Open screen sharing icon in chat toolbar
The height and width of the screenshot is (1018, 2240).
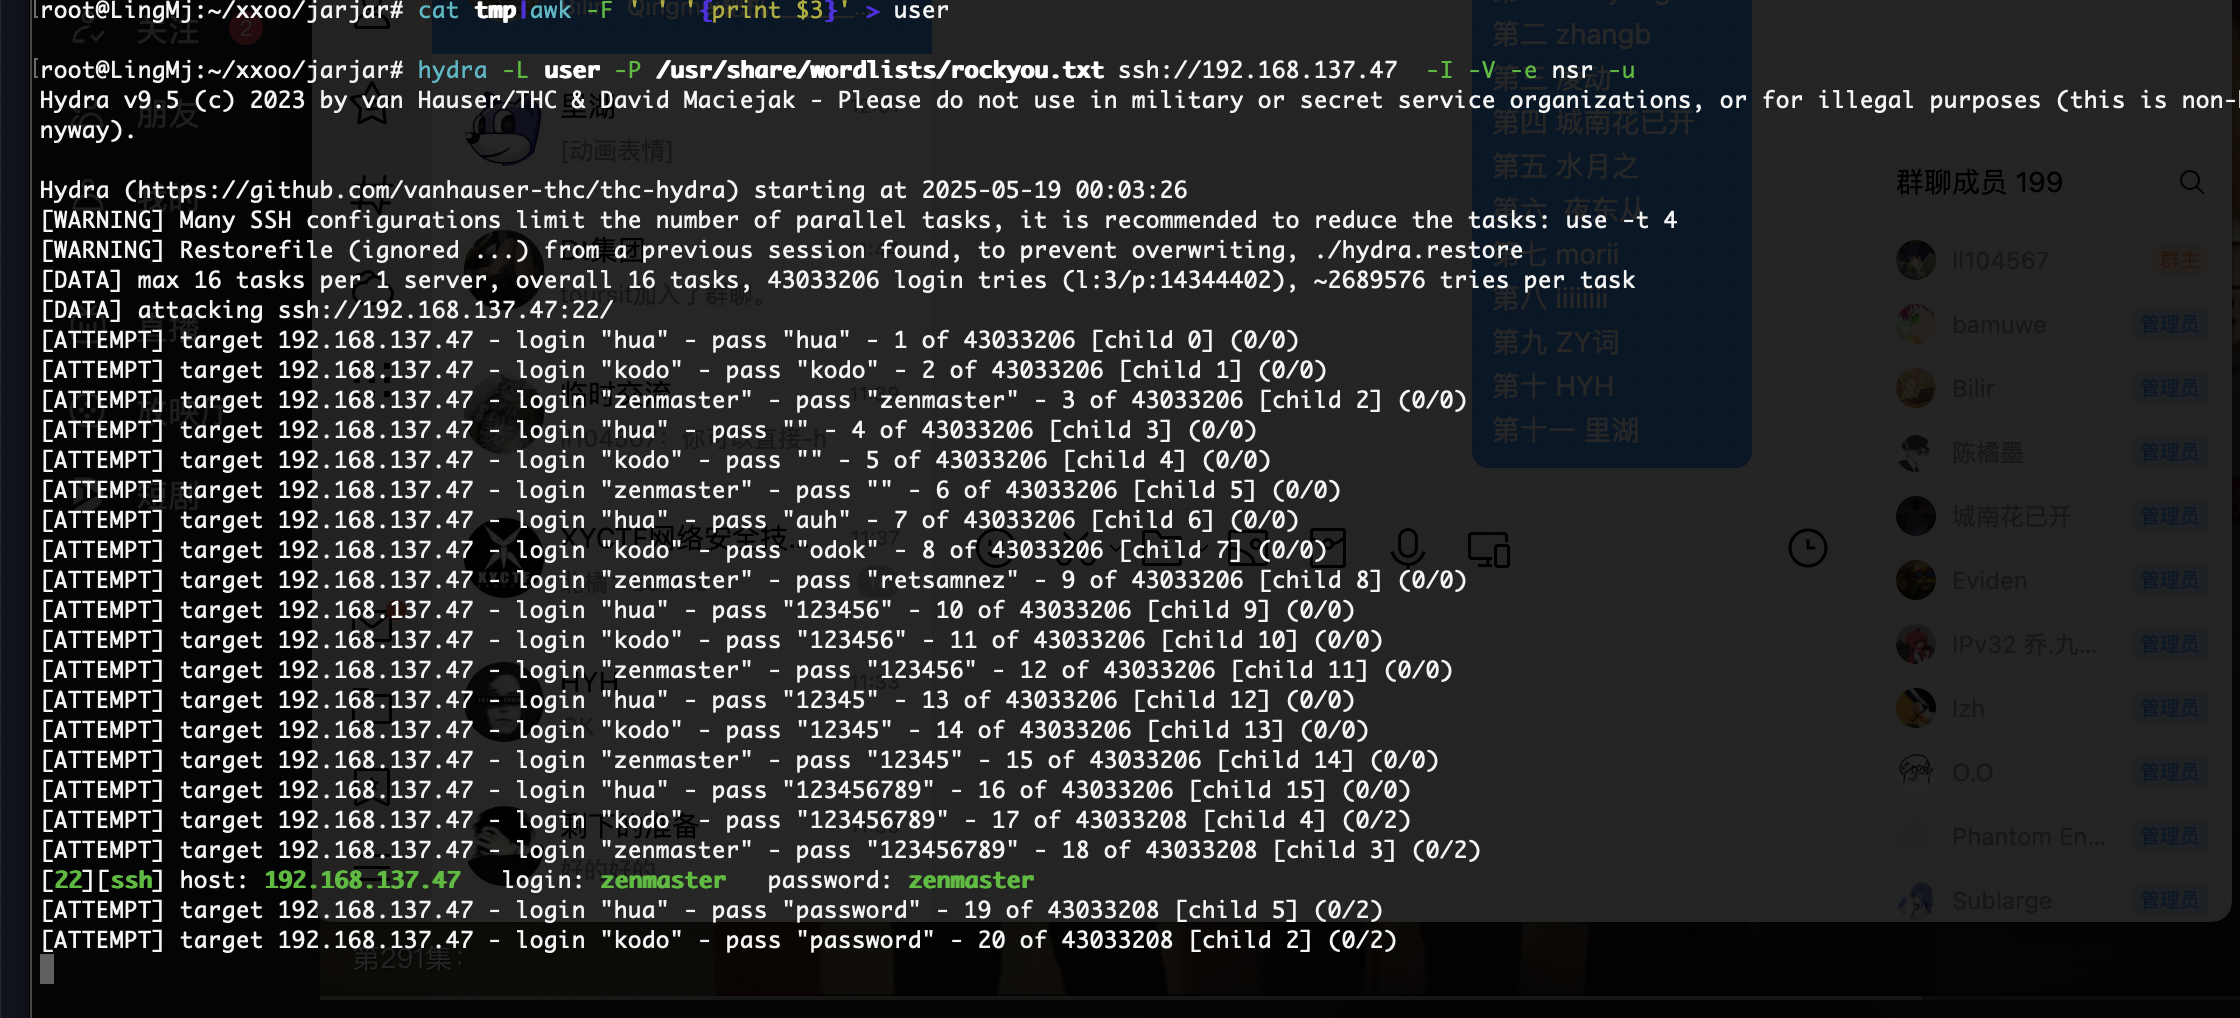1488,549
